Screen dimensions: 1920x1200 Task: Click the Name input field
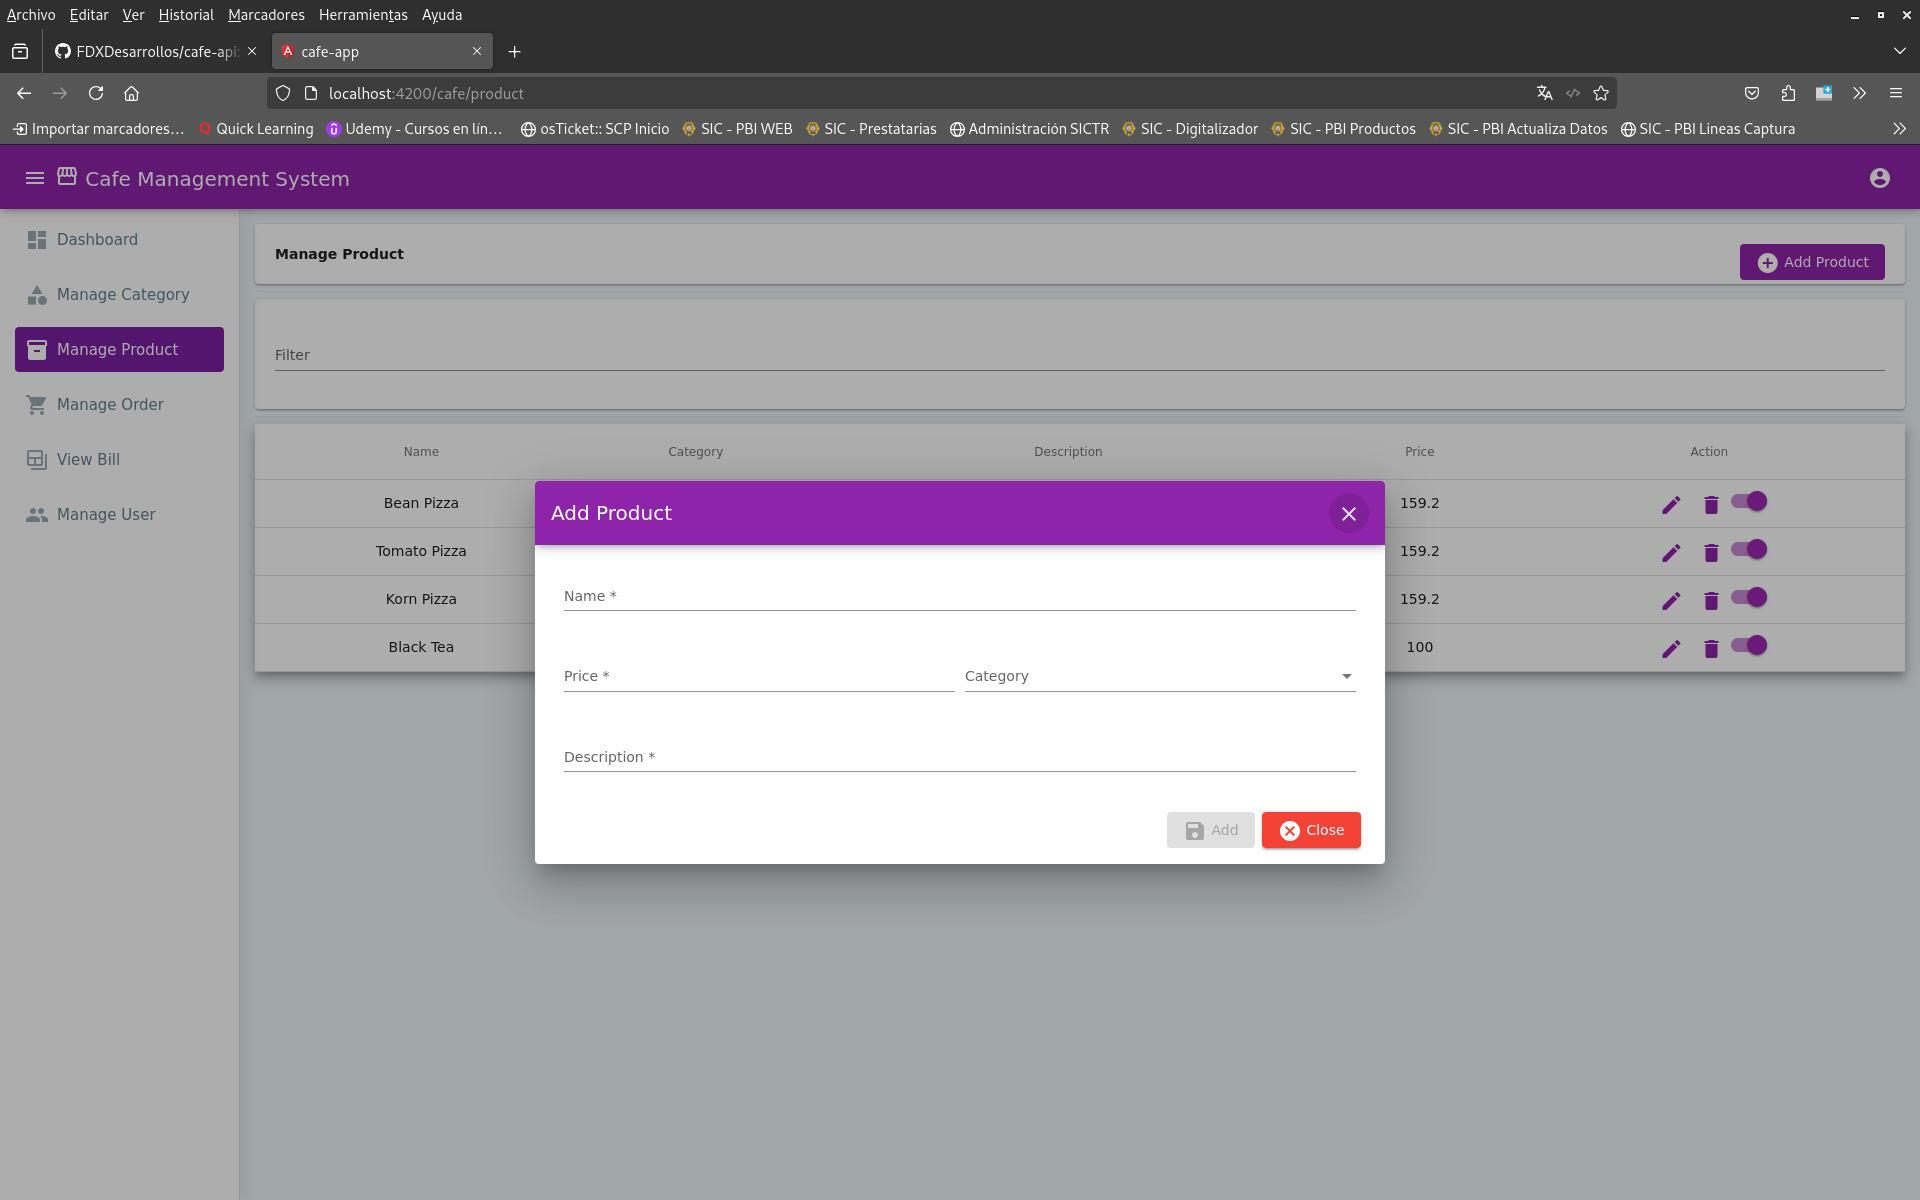(960, 595)
